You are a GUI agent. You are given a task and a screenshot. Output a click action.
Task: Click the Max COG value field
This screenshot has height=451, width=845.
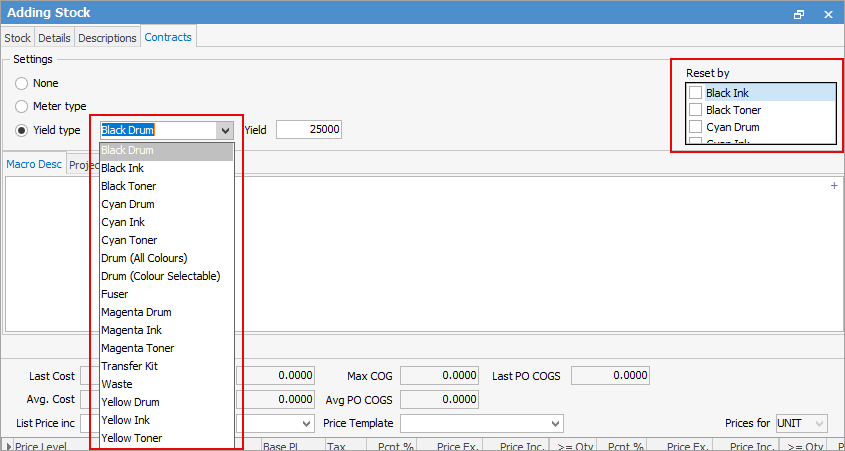click(x=439, y=376)
